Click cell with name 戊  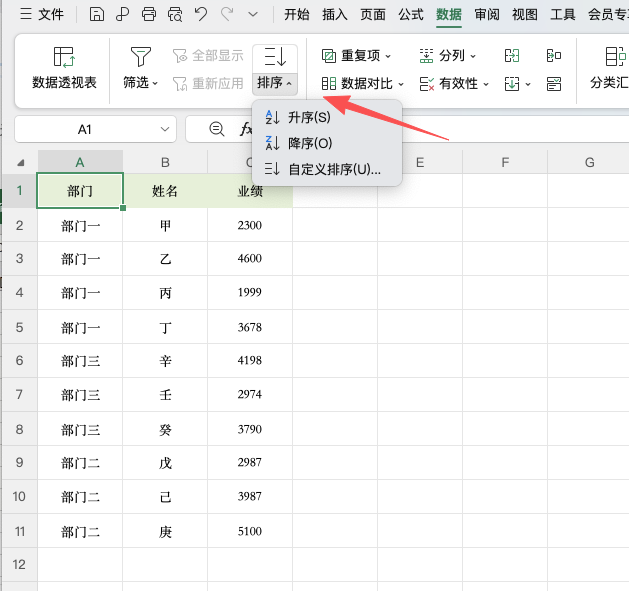coord(165,463)
